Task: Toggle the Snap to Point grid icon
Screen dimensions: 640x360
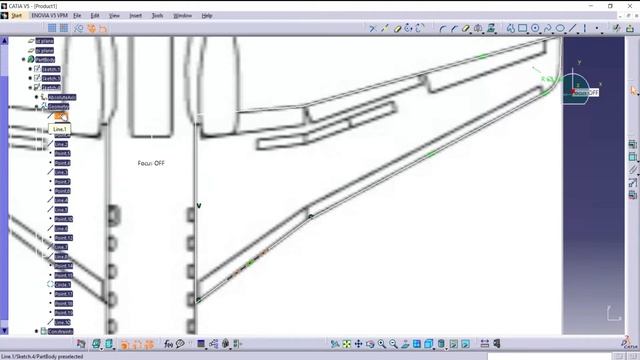Action: coord(64,28)
